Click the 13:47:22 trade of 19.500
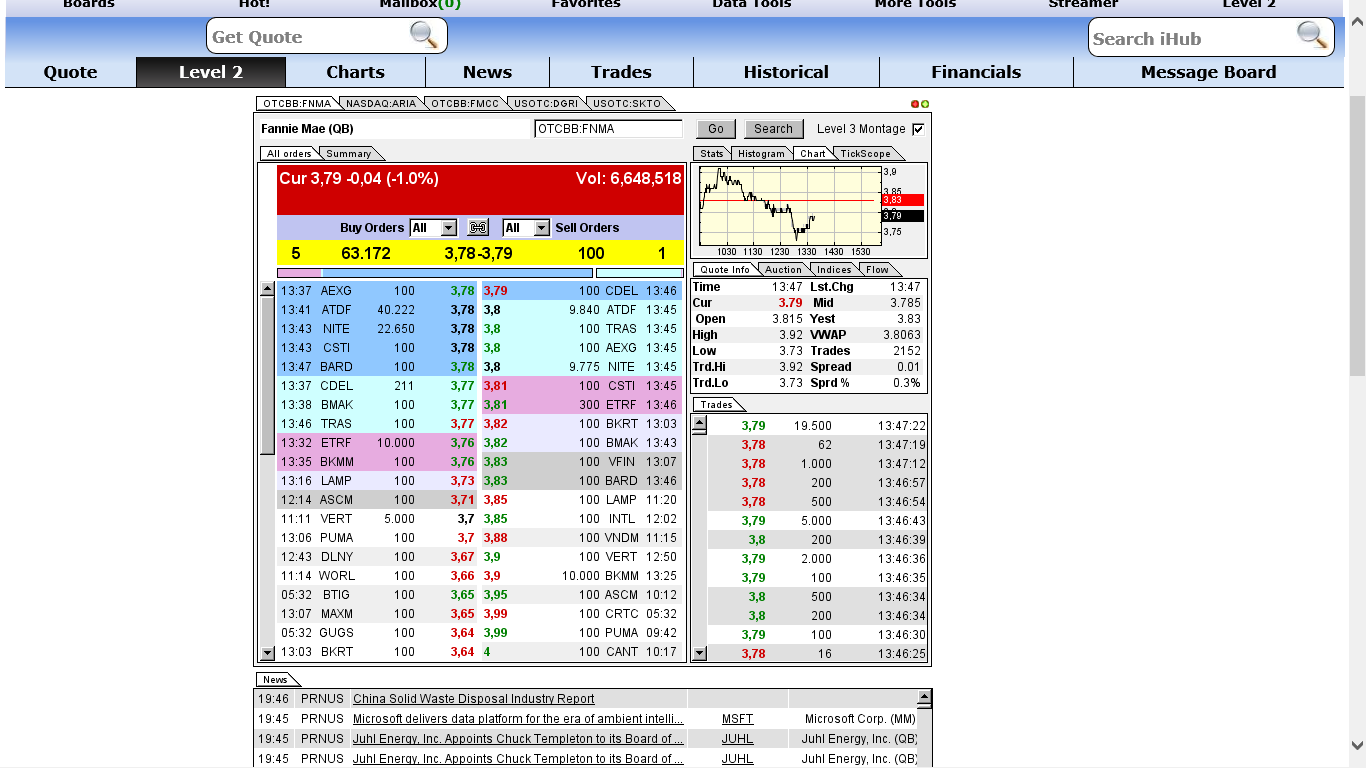The image size is (1366, 768). coord(818,426)
